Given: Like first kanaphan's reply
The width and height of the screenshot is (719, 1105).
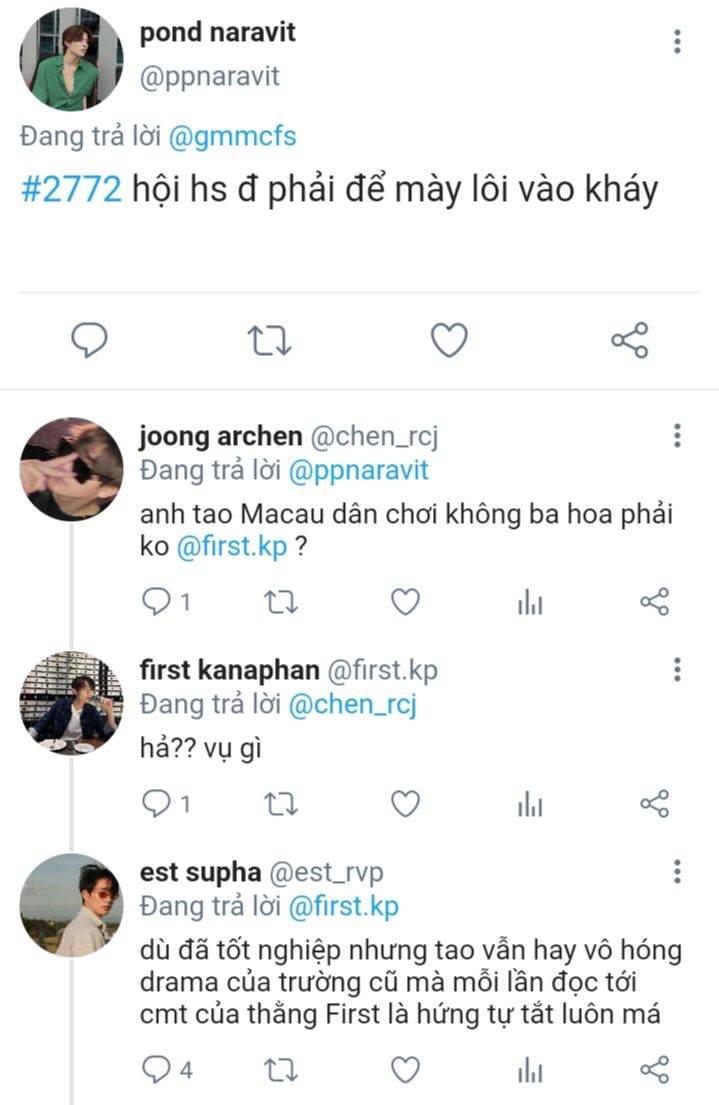Looking at the screenshot, I should (x=404, y=804).
